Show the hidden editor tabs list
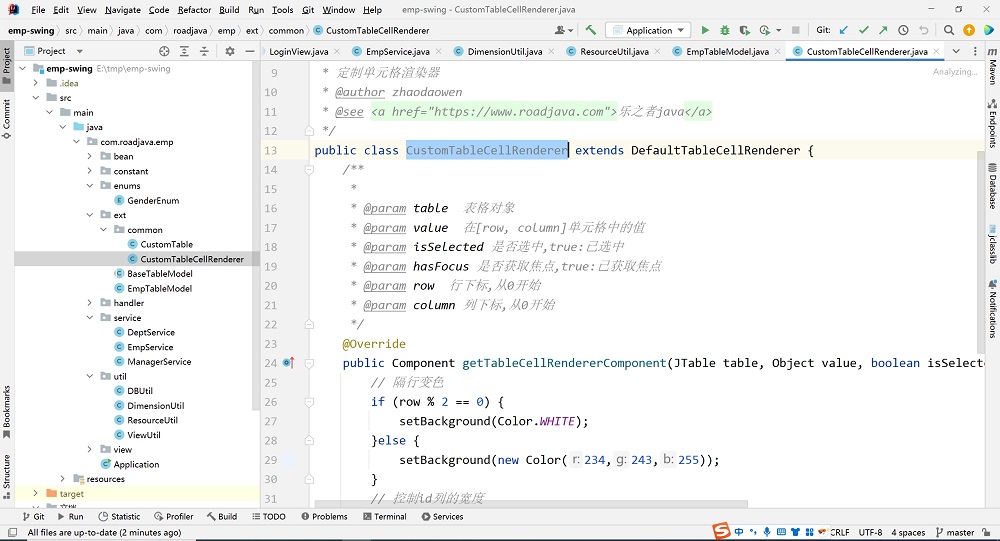Screen dimensions: 1000x541 coord(956,51)
